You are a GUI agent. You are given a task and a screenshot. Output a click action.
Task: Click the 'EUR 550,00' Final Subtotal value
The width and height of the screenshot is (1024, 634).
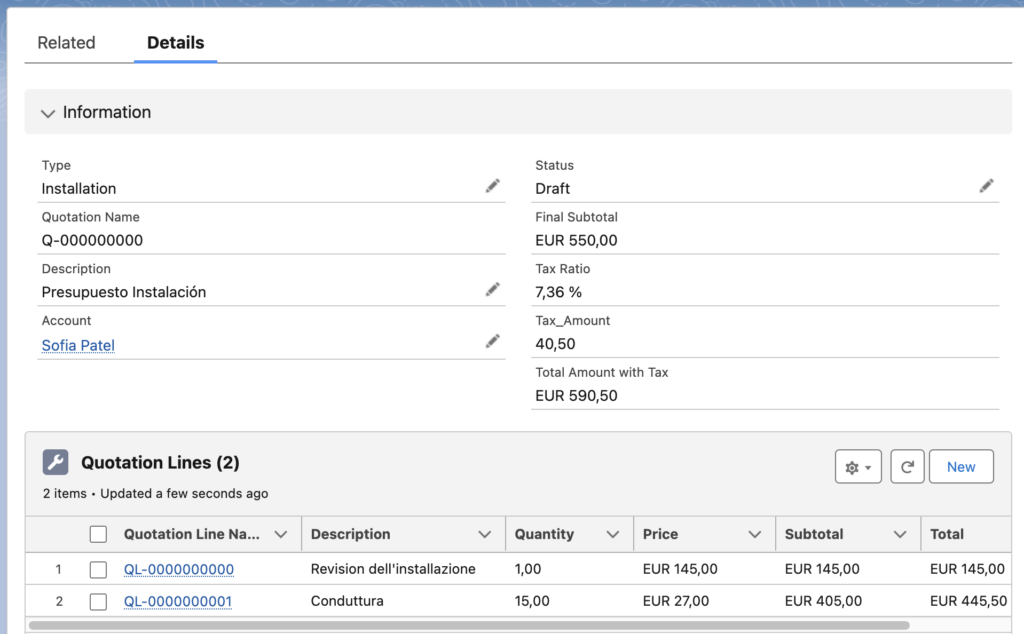[x=576, y=240]
